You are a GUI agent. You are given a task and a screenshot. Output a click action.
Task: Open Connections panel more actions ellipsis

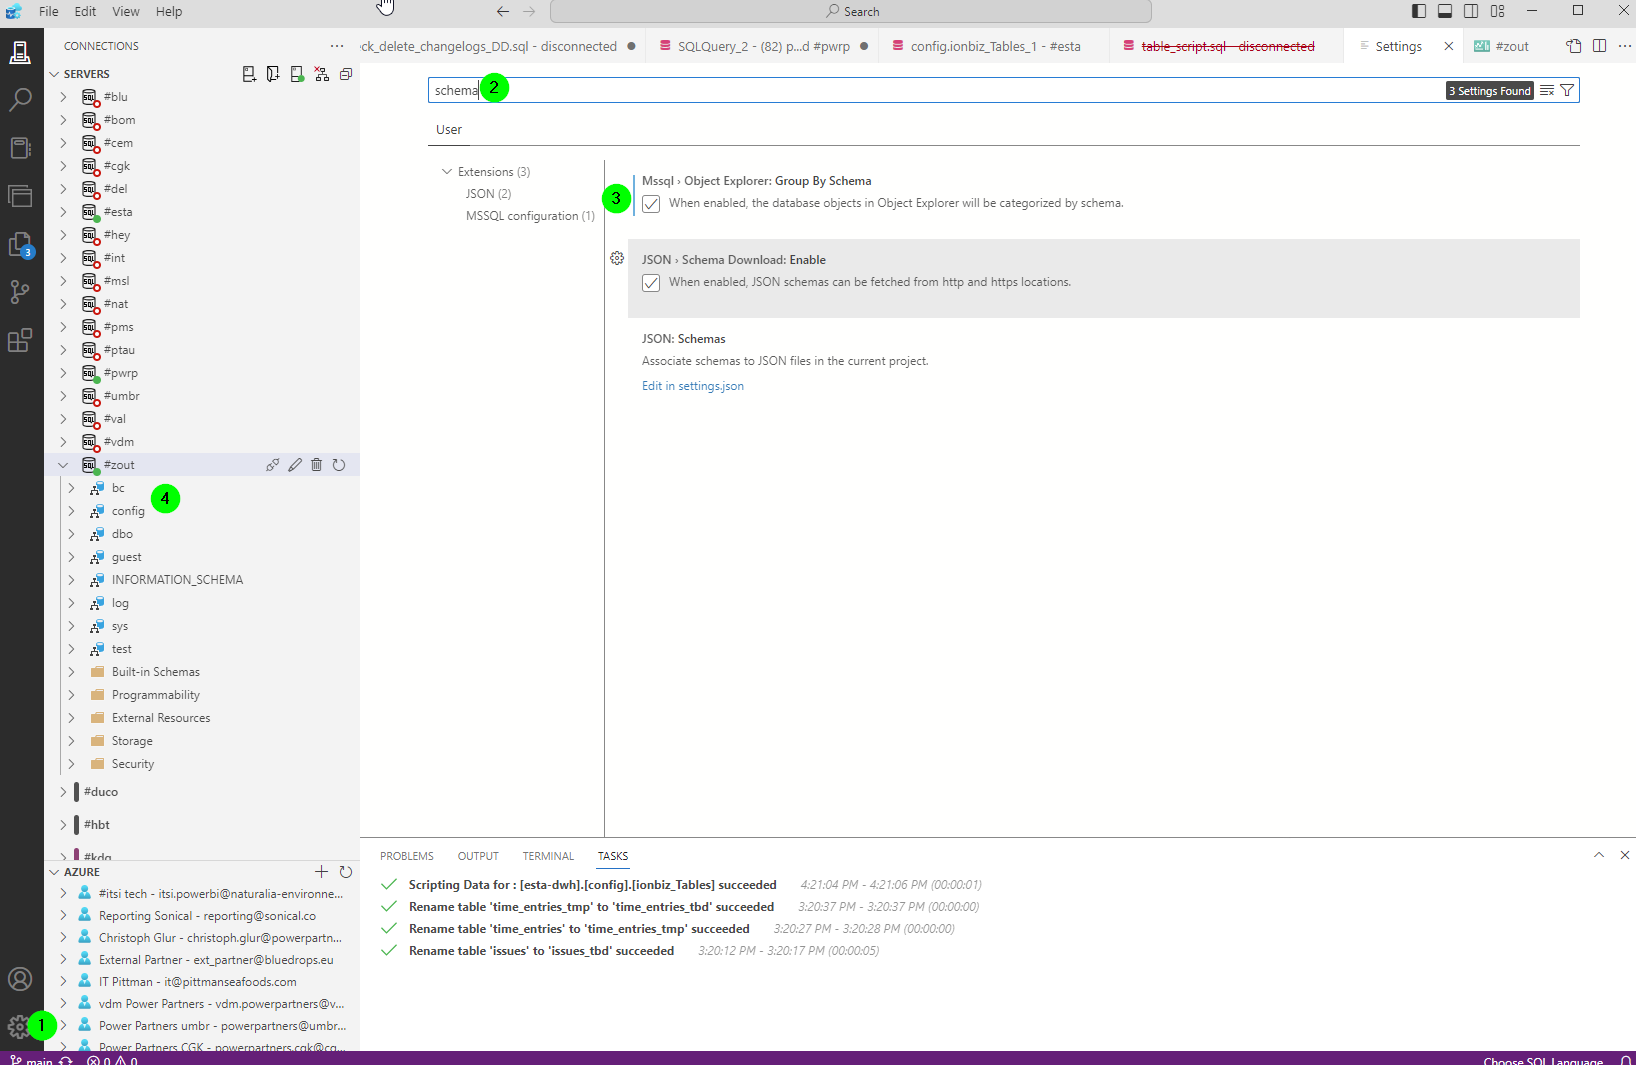[337, 46]
